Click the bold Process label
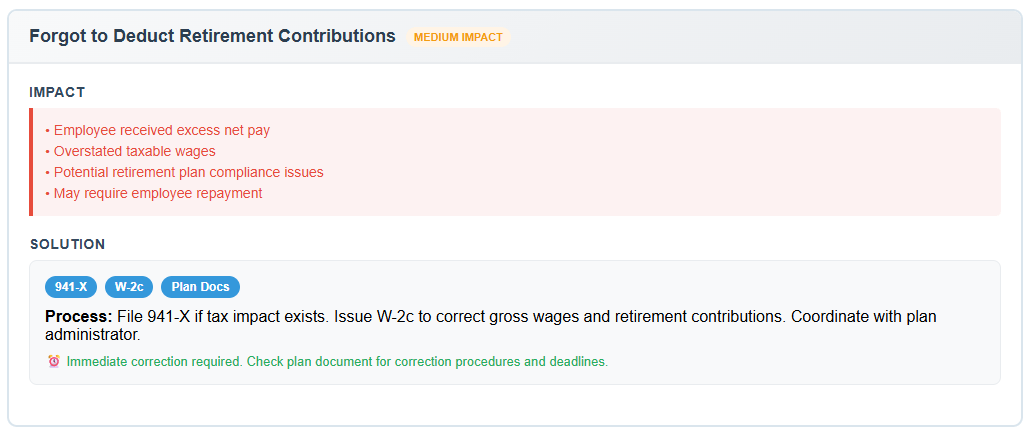The width and height of the screenshot is (1034, 440). point(79,317)
